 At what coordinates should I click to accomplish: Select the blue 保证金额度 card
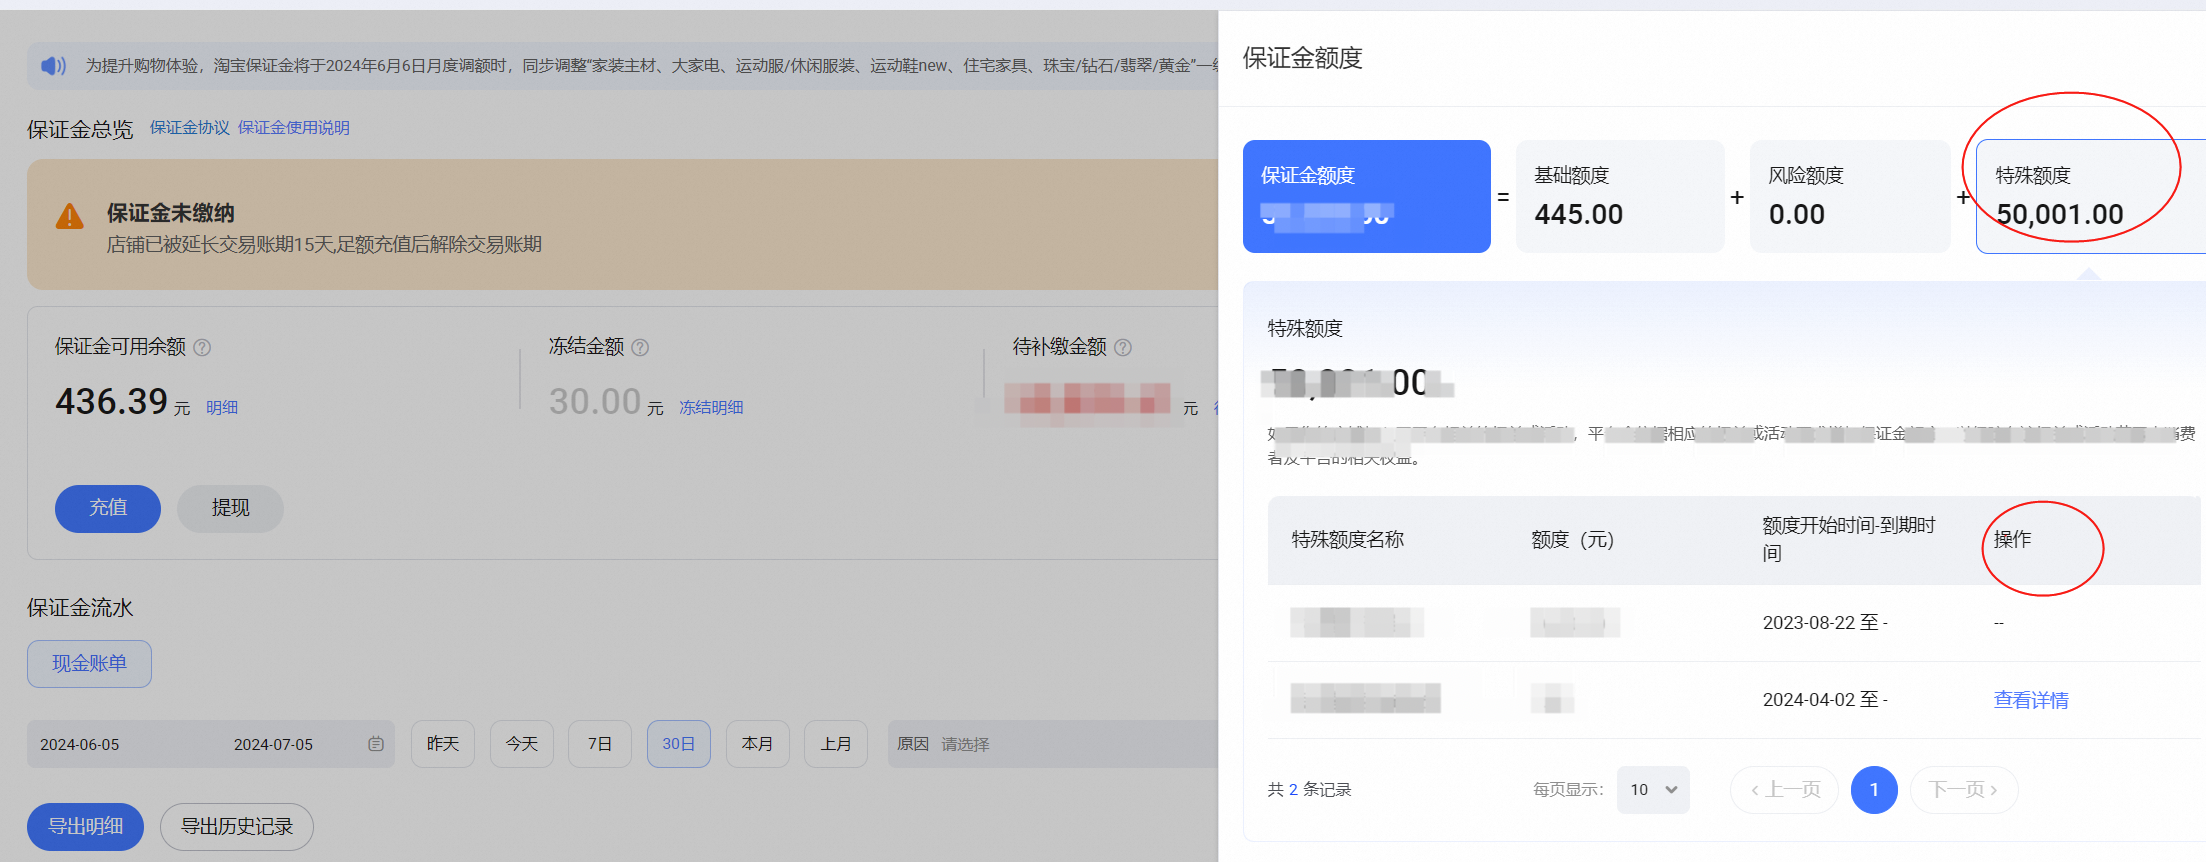coord(1367,196)
